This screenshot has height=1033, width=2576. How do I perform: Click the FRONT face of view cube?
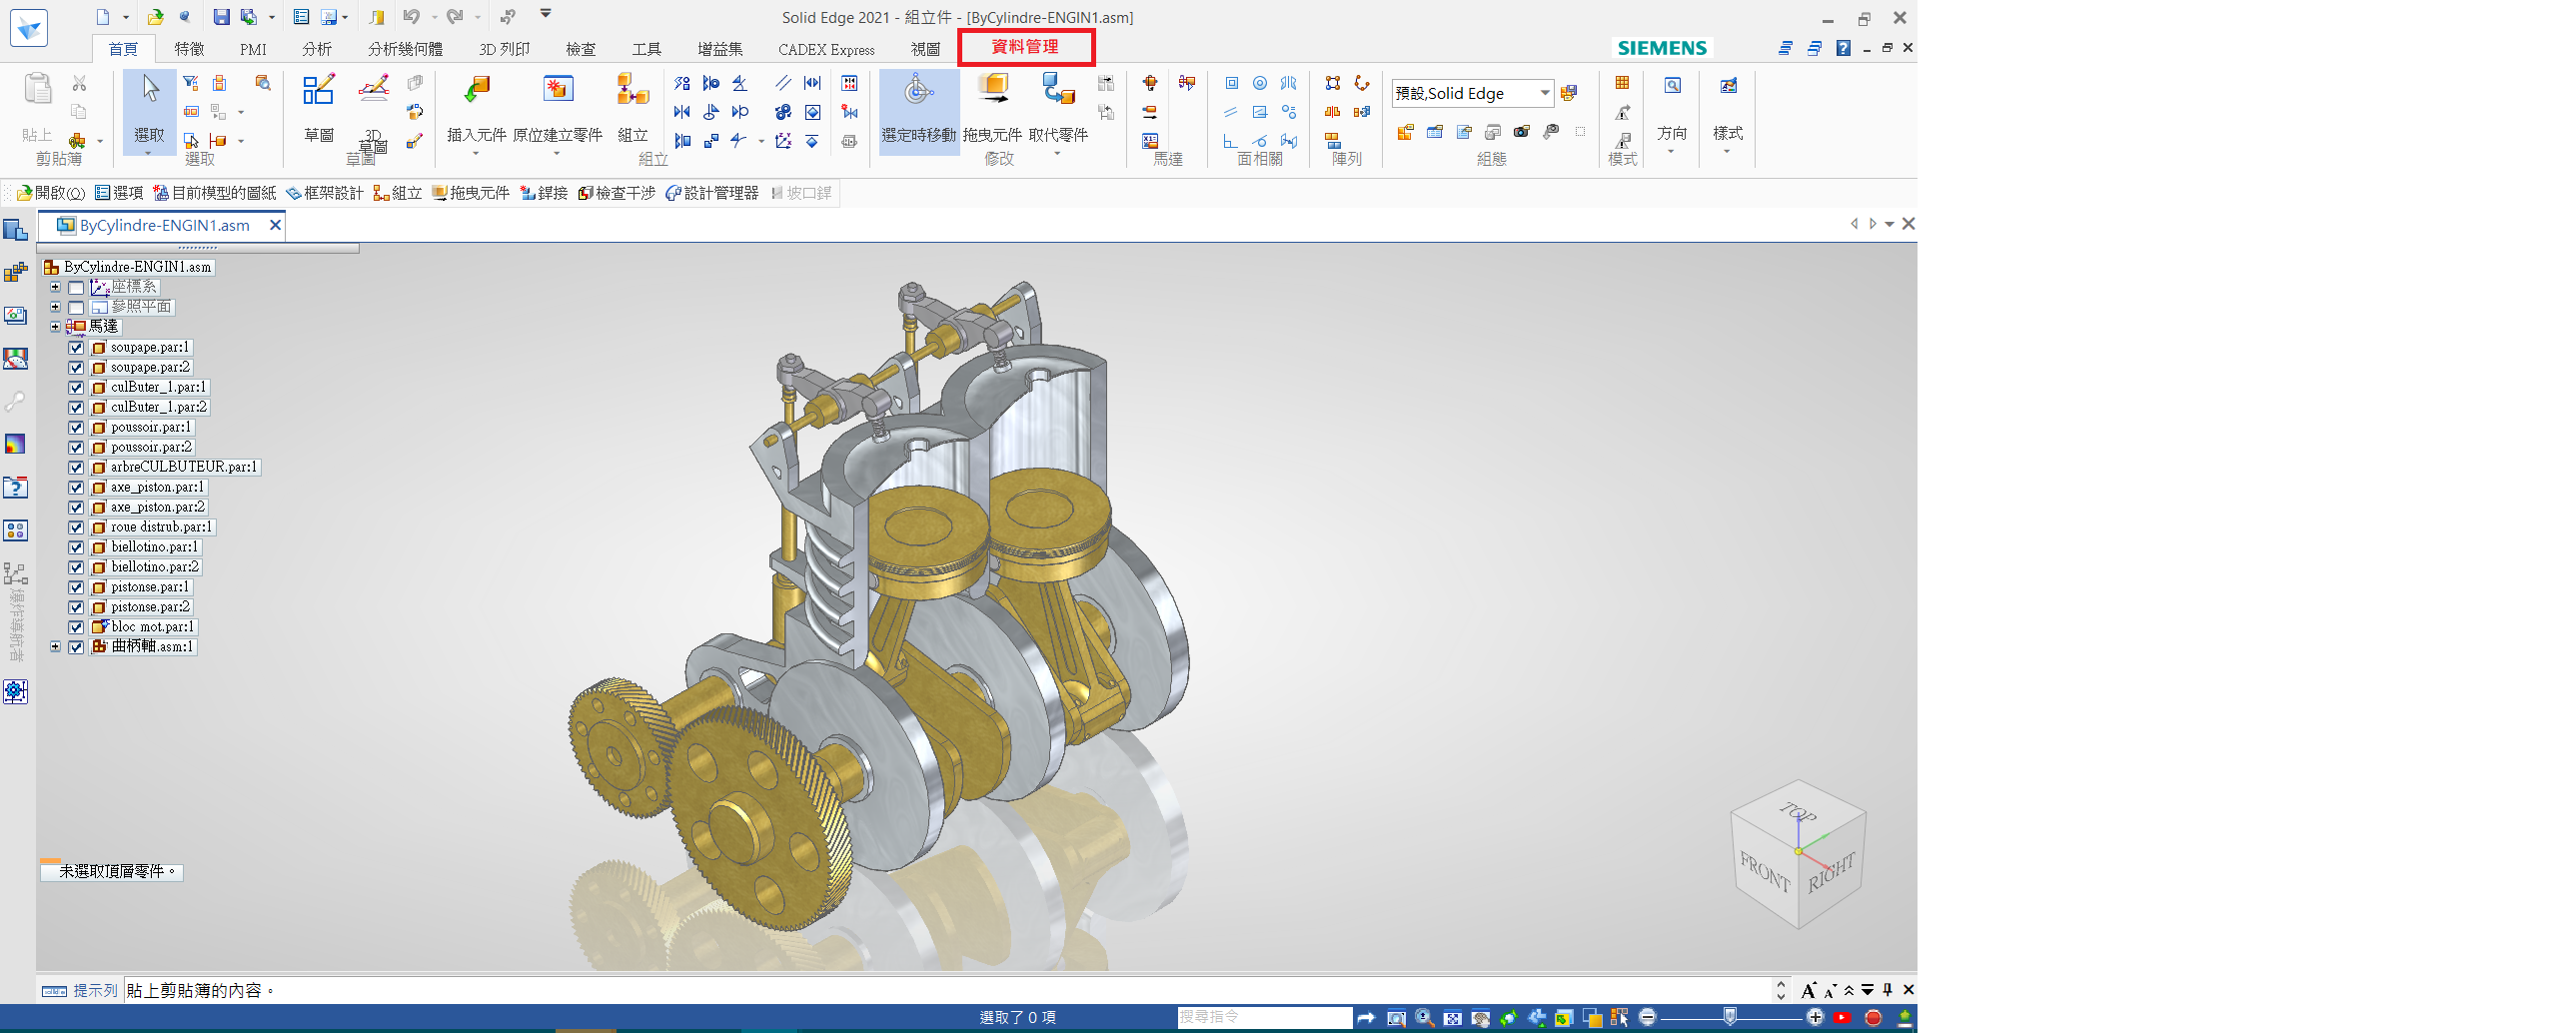(x=1764, y=873)
